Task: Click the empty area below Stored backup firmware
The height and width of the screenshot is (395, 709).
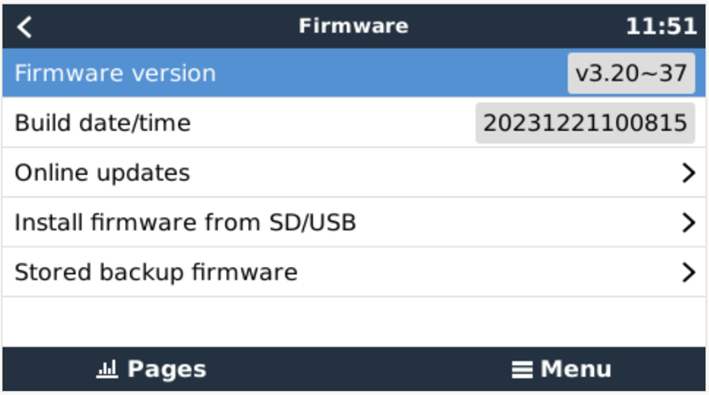Action: [x=354, y=322]
